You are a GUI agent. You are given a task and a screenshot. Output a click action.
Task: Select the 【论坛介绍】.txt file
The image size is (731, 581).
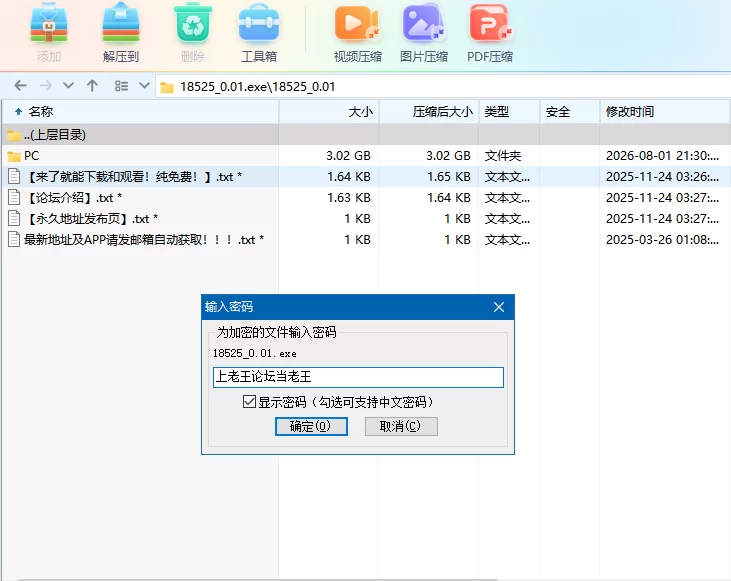point(366,198)
